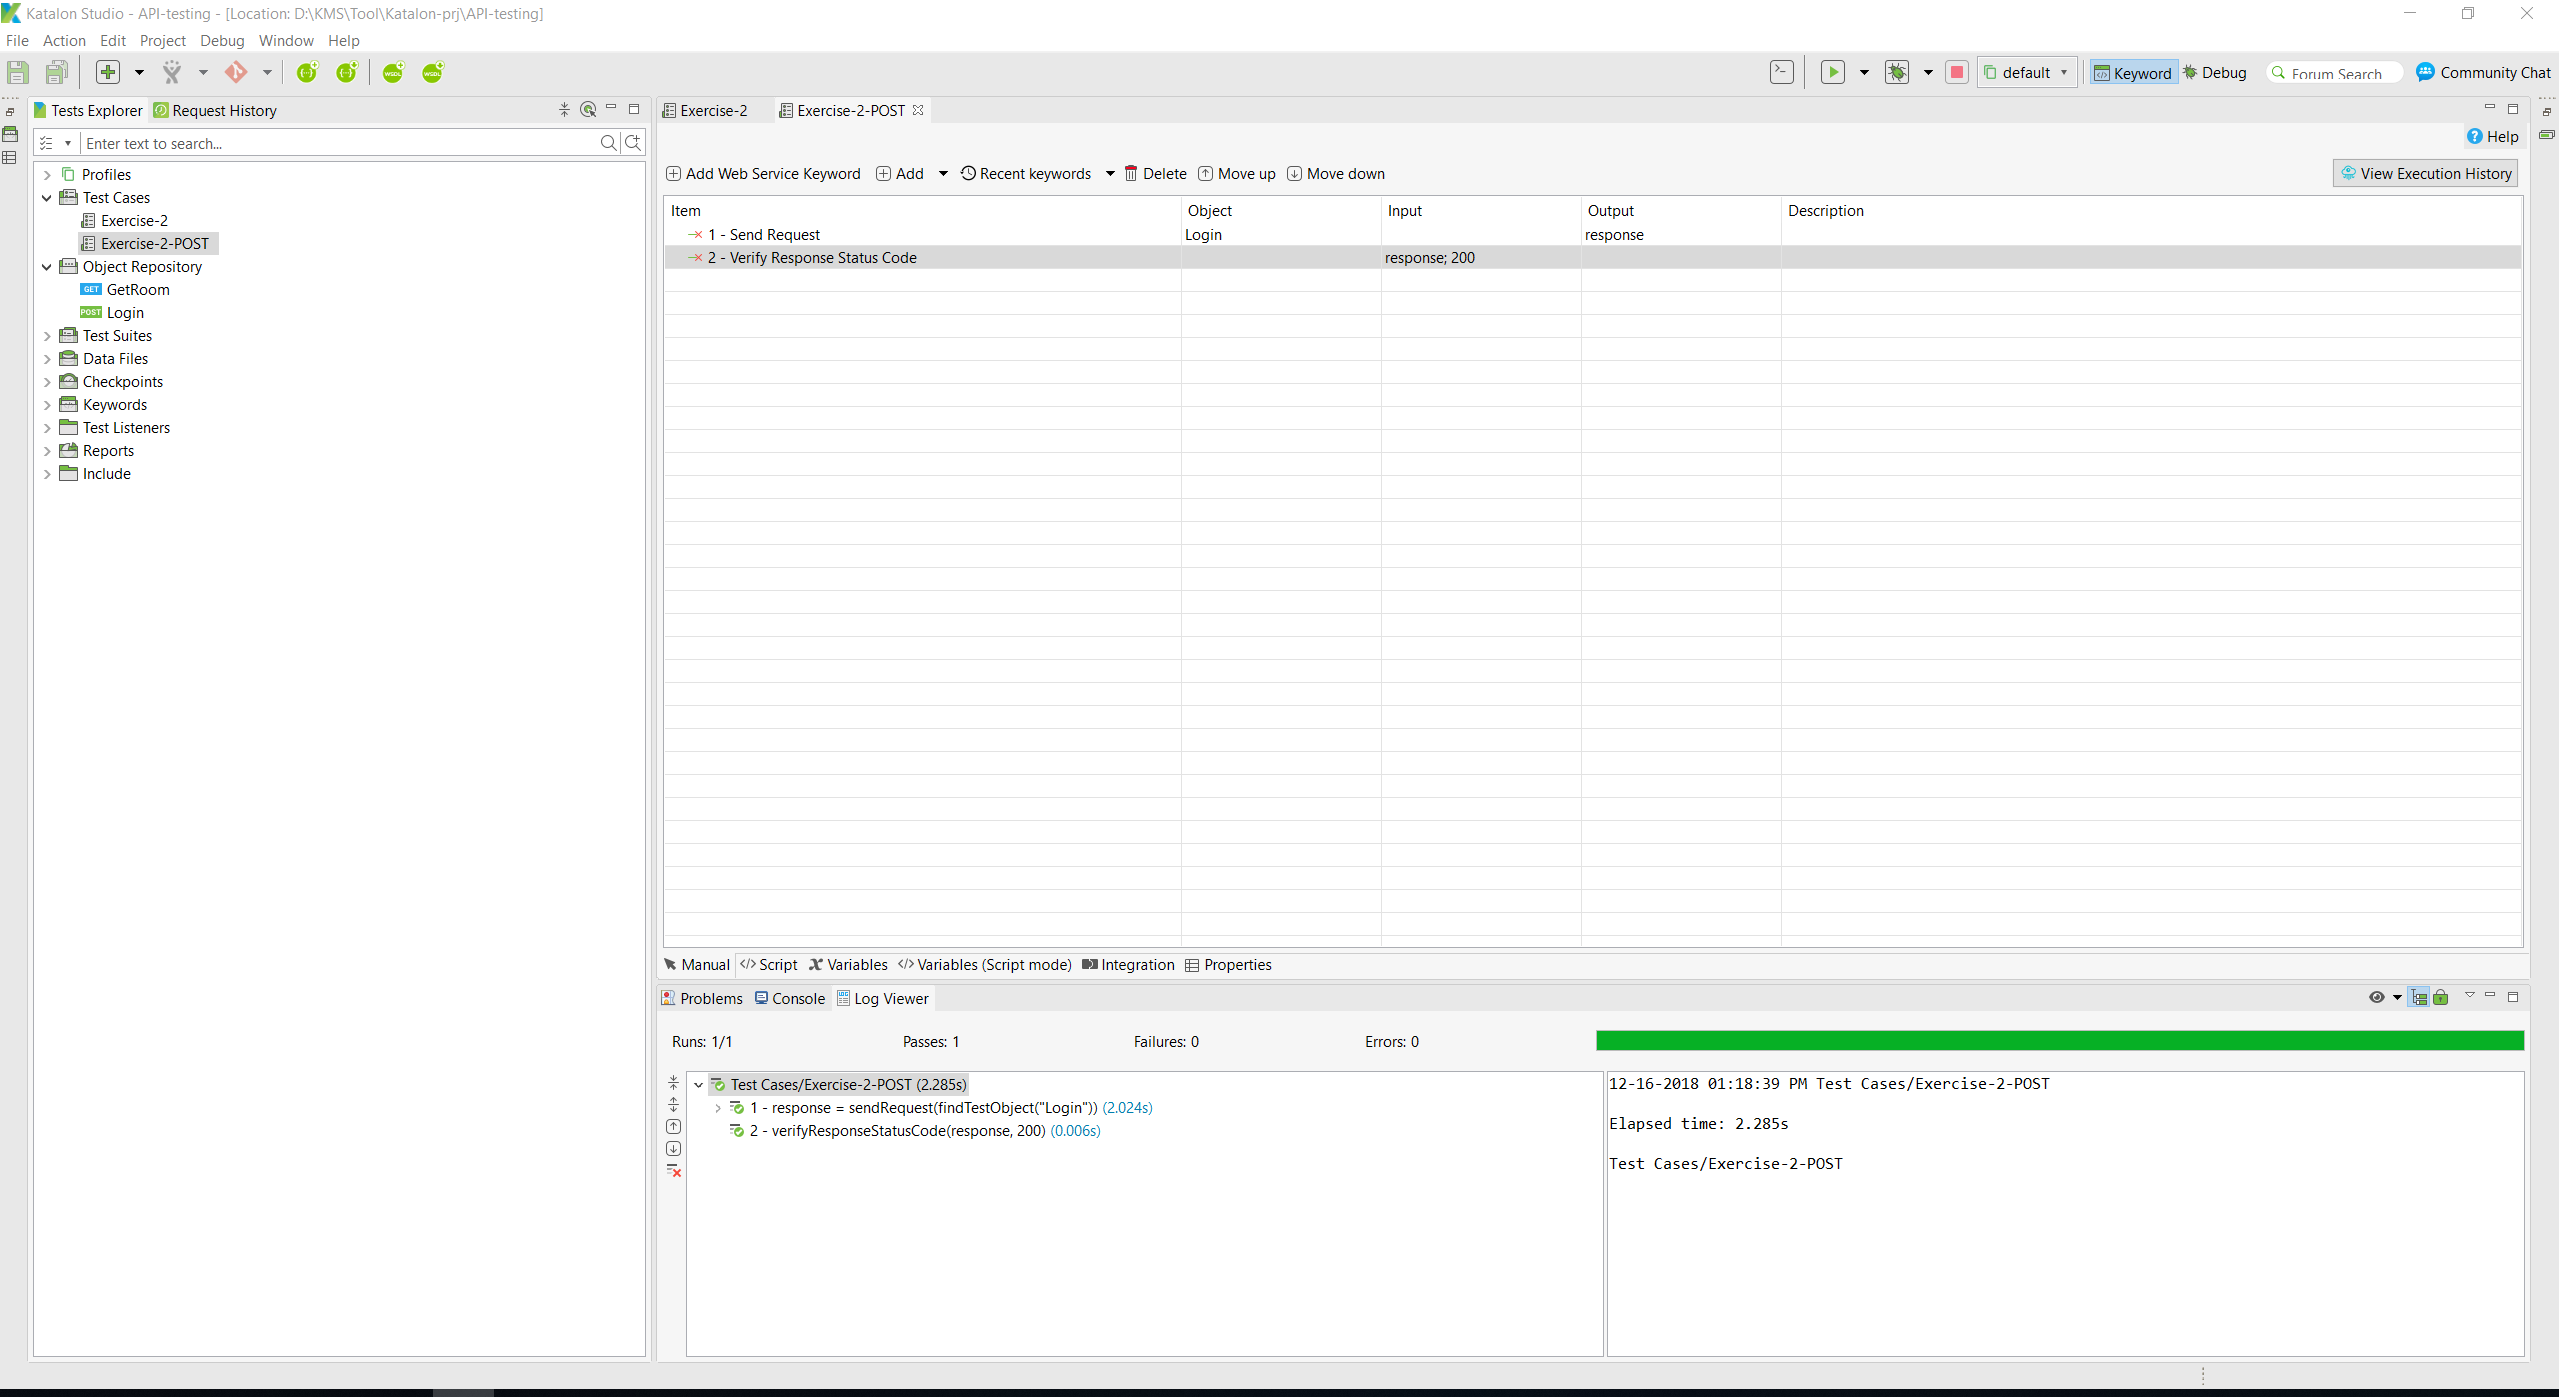Screen dimensions: 2559x1397
Task: Open the command-line generator terminal icon
Action: (1781, 72)
